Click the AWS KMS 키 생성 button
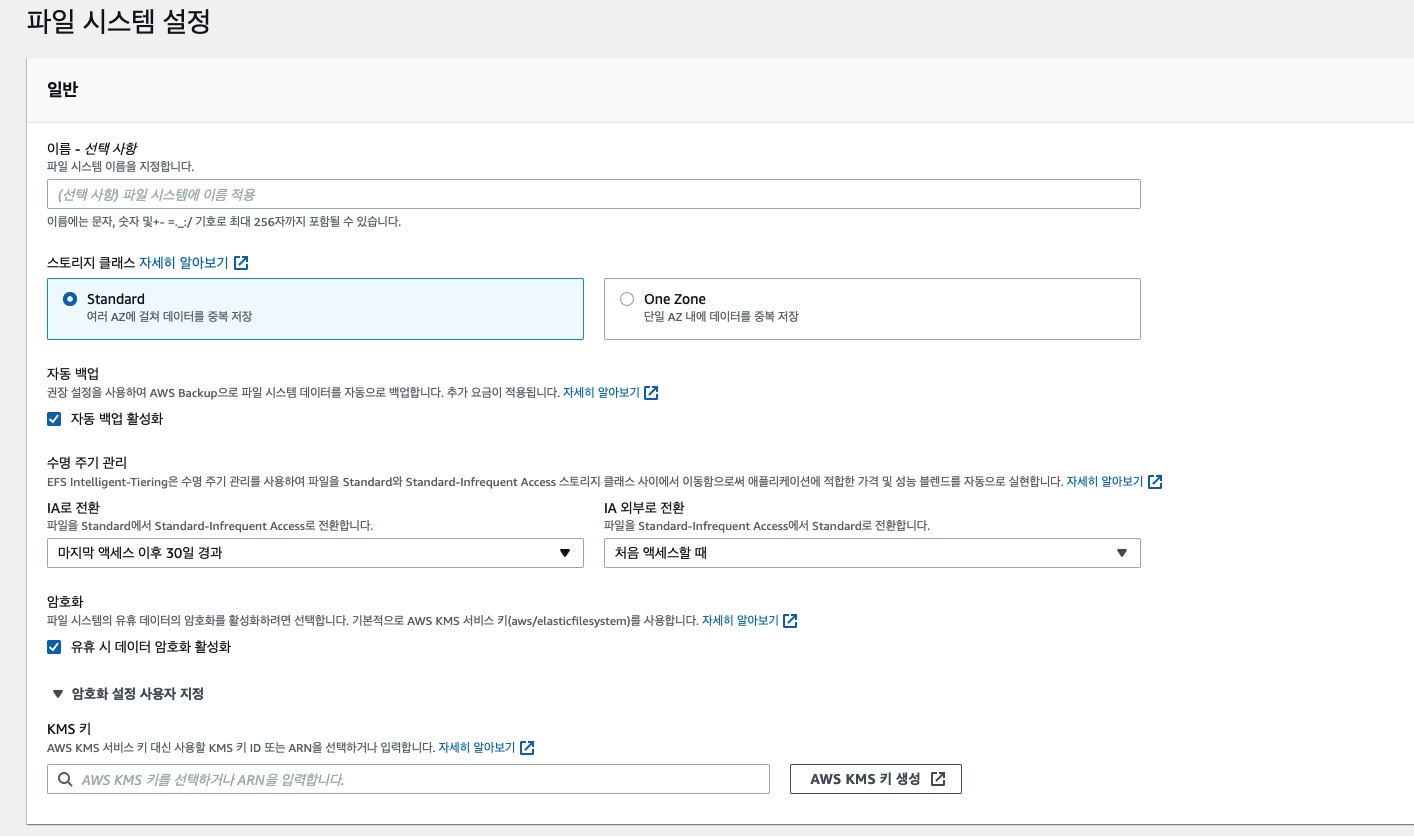This screenshot has width=1414, height=836. point(876,779)
